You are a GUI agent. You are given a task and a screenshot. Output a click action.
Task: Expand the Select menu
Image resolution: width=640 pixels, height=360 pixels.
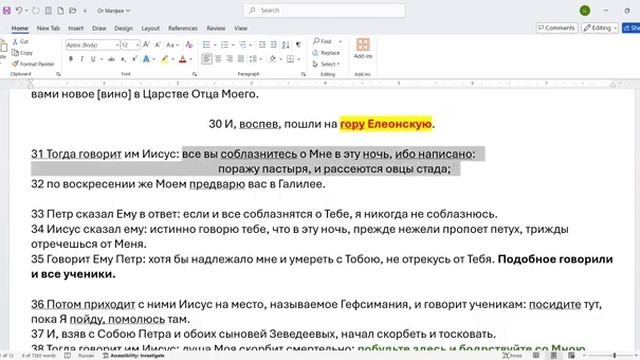coord(327,64)
